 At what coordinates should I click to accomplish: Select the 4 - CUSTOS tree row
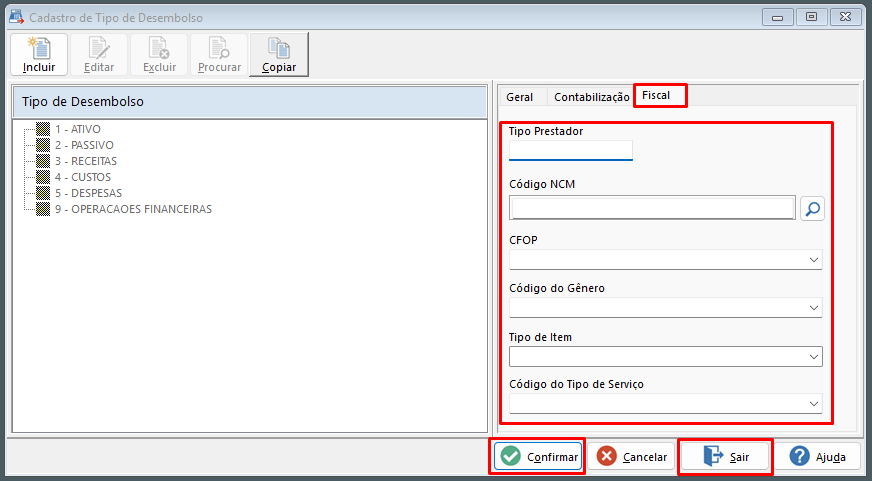point(83,177)
